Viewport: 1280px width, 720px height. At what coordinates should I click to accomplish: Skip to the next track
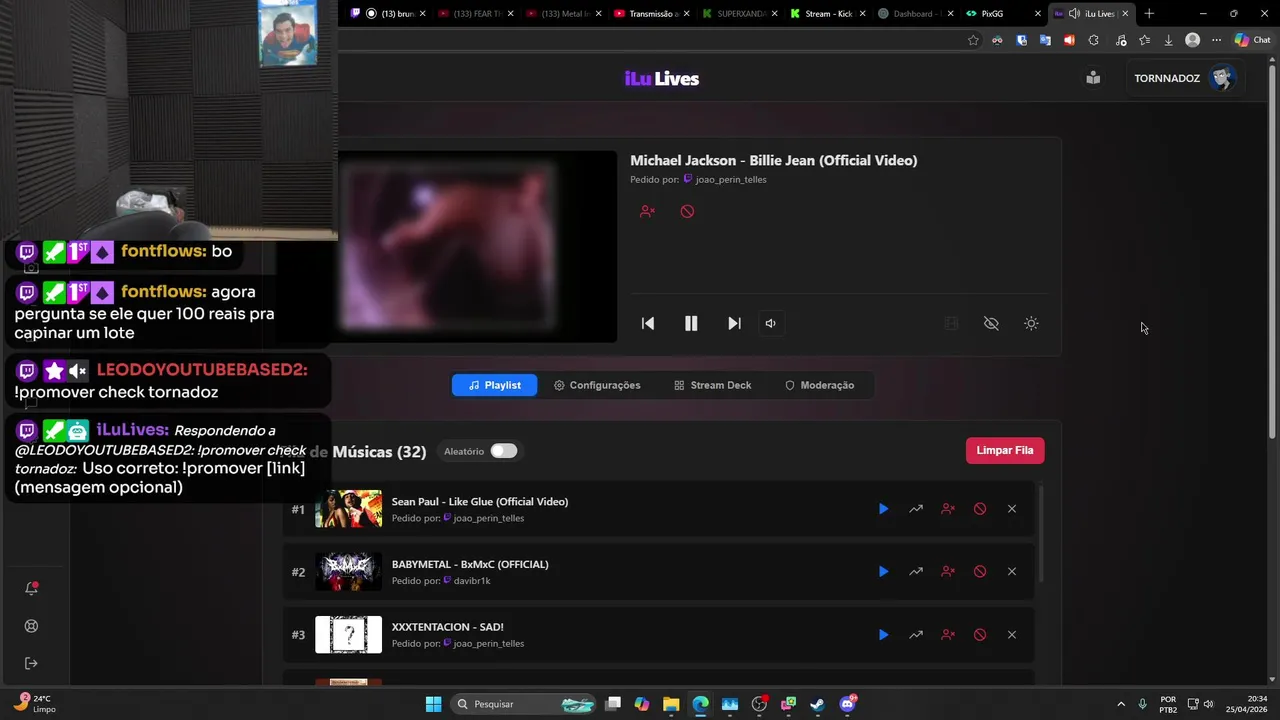734,323
